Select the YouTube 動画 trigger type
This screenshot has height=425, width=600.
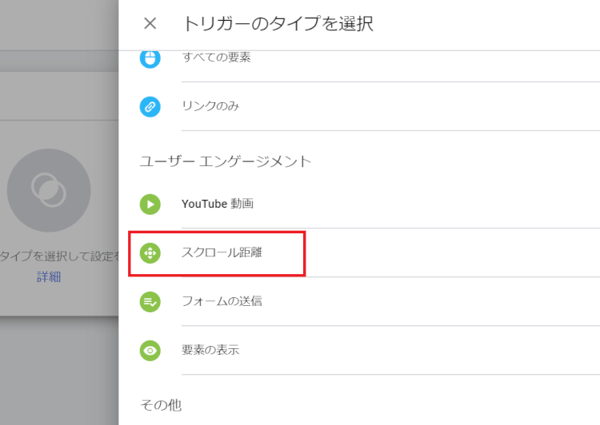tap(217, 204)
